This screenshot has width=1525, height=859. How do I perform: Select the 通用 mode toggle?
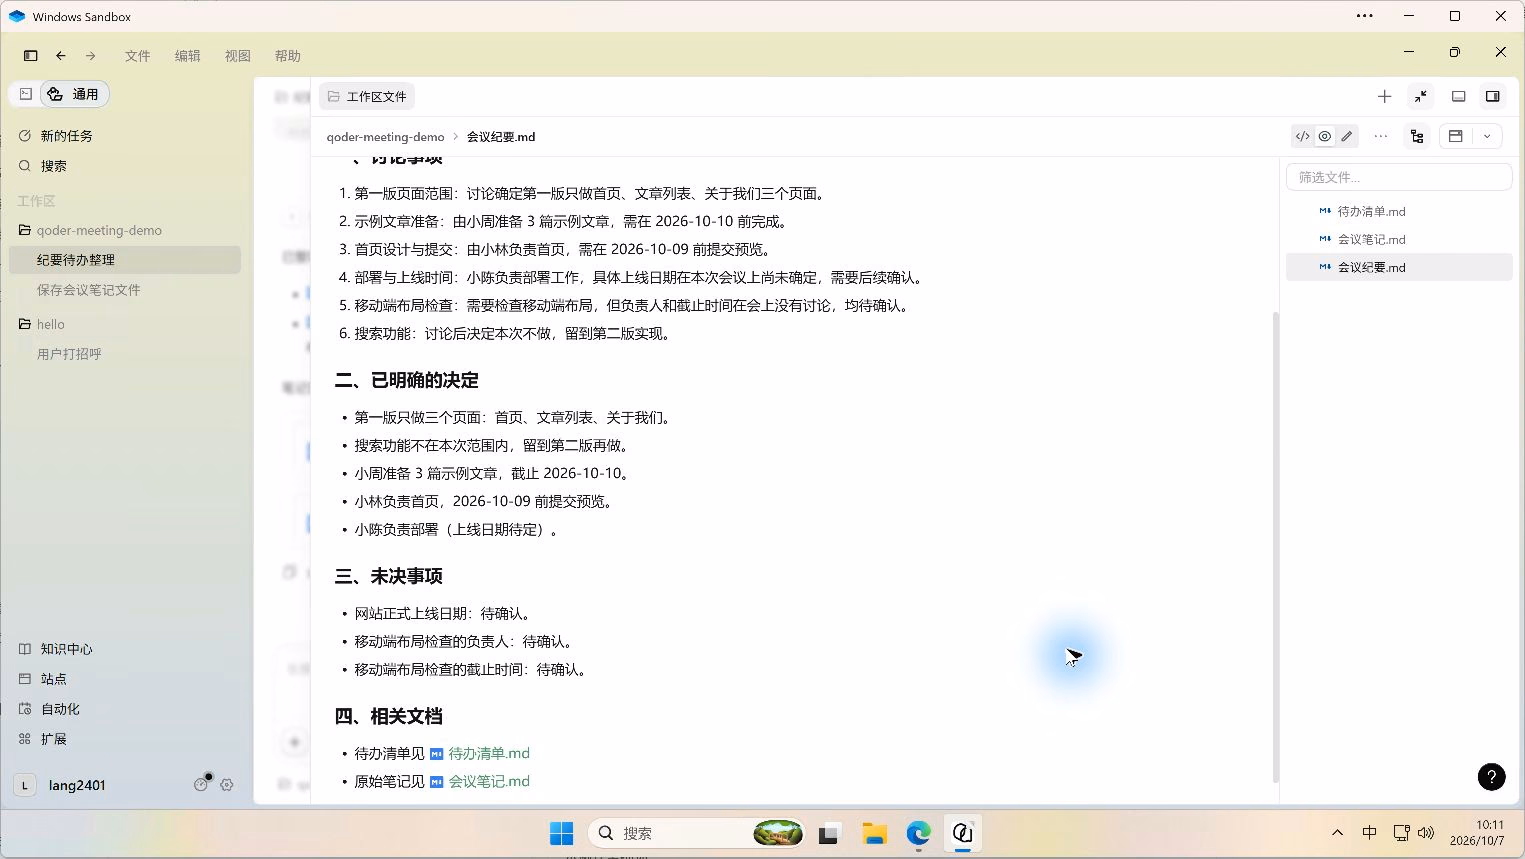pyautogui.click(x=73, y=94)
